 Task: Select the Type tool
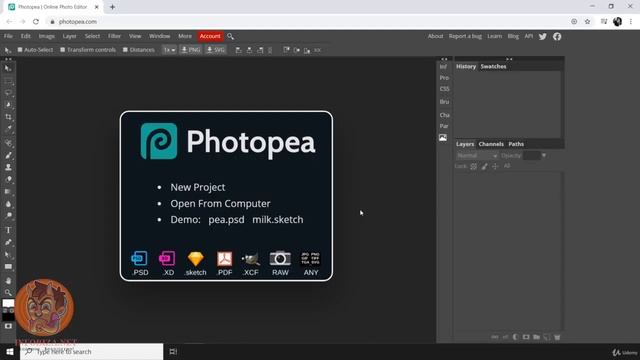[x=8, y=230]
